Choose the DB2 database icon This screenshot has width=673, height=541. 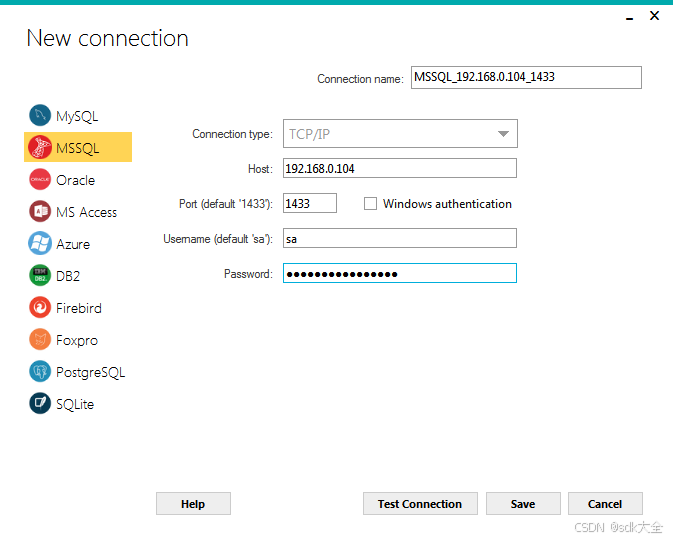40,275
